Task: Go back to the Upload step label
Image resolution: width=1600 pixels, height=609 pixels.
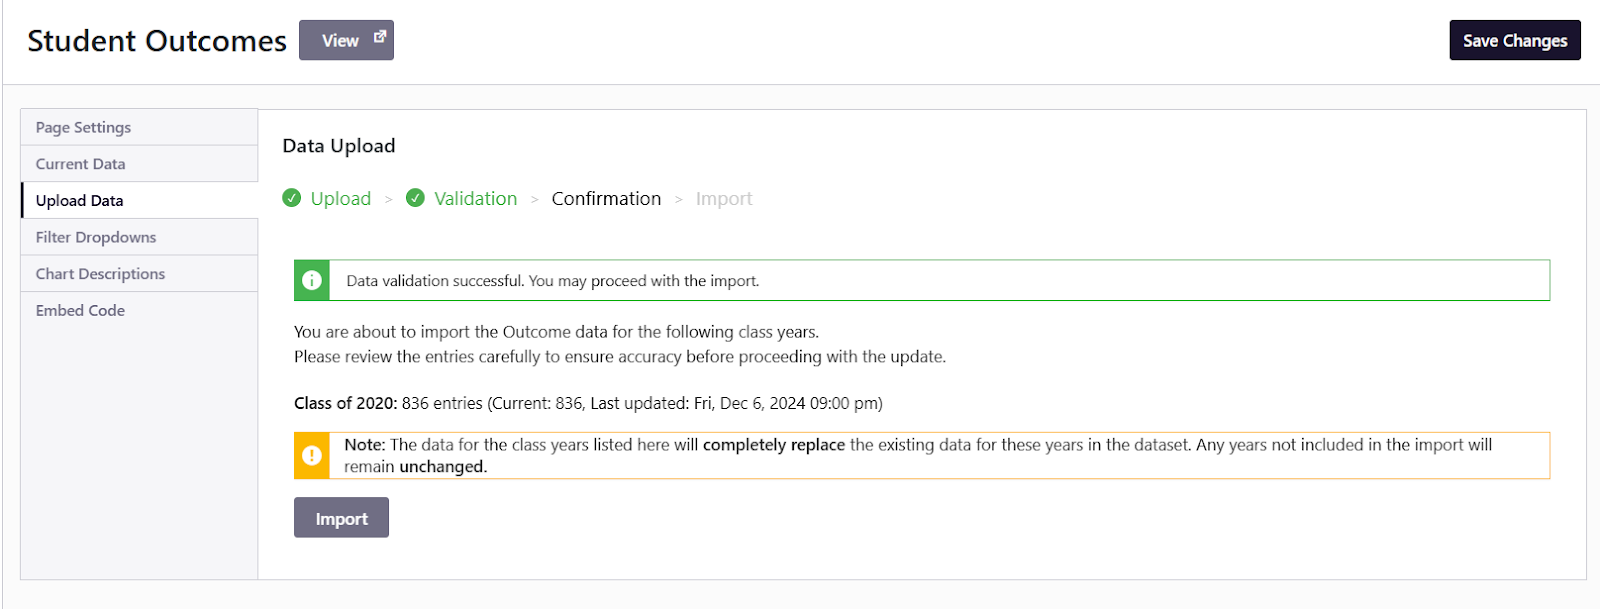Action: coord(341,199)
